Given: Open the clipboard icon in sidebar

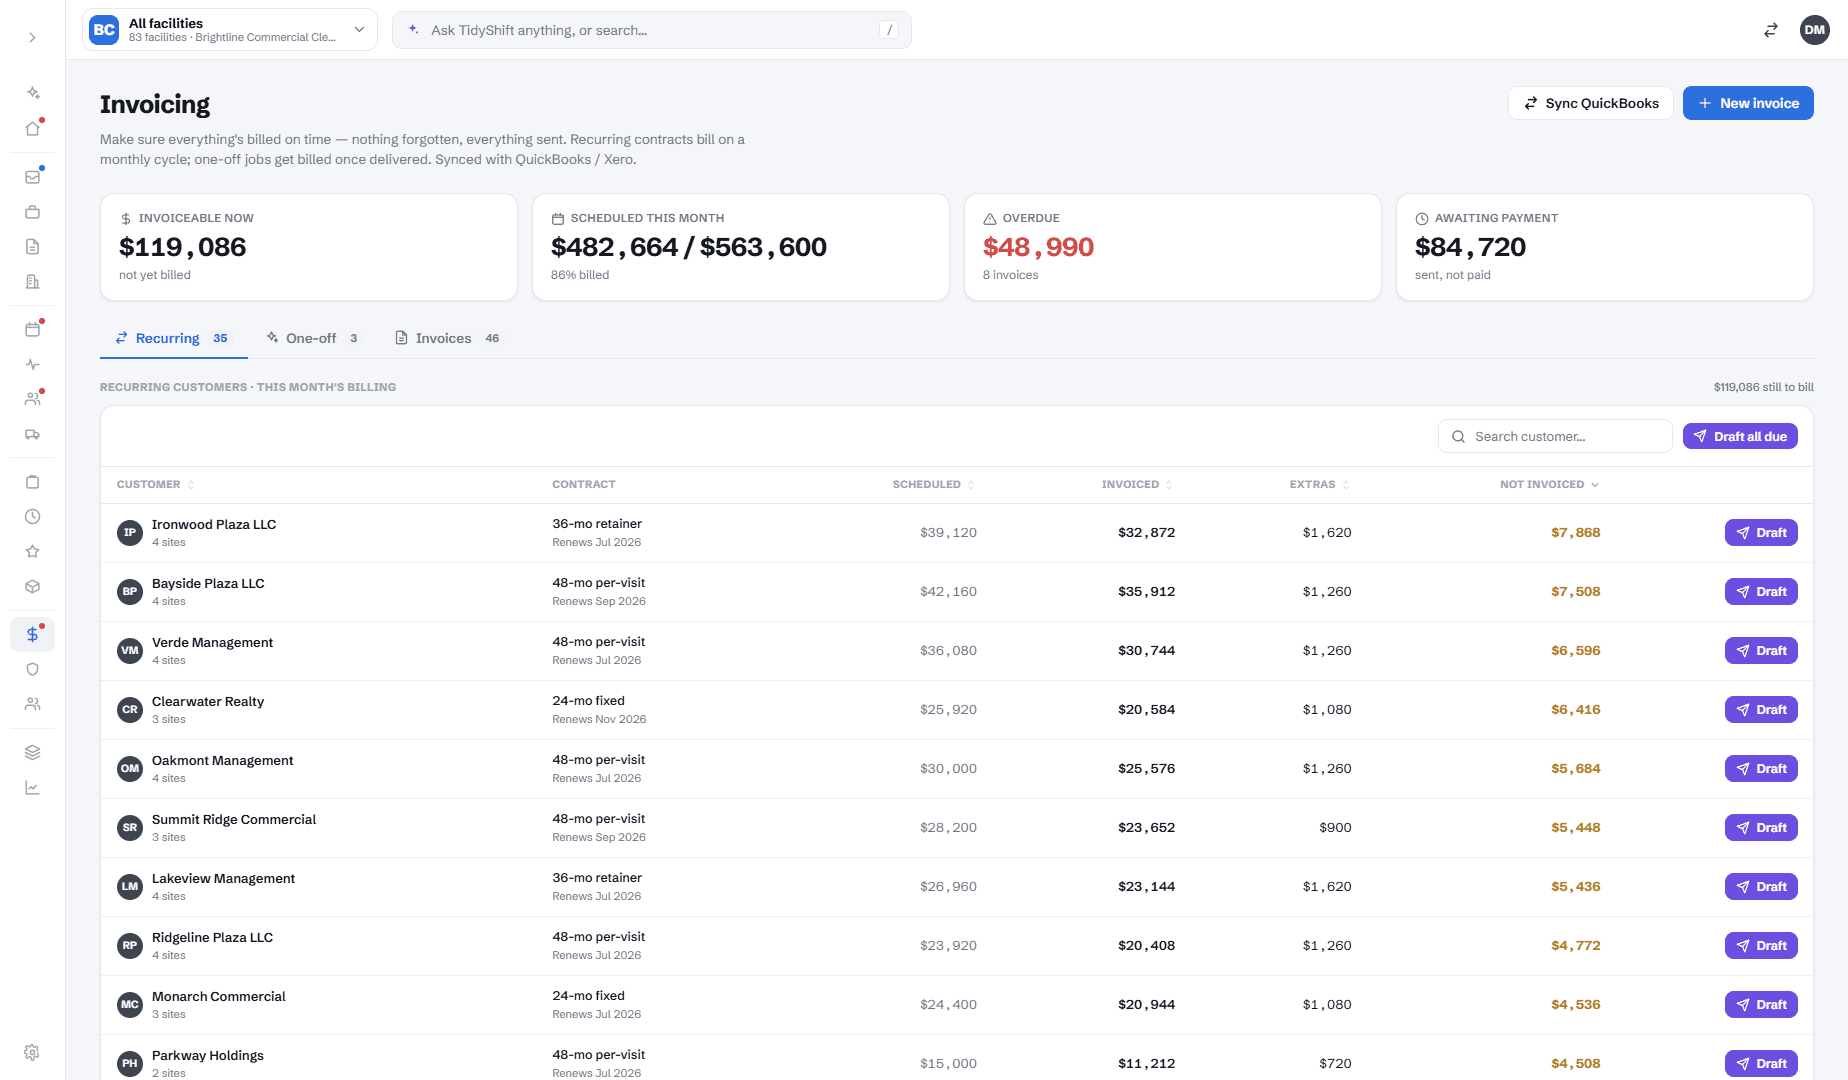Looking at the screenshot, I should (x=32, y=482).
